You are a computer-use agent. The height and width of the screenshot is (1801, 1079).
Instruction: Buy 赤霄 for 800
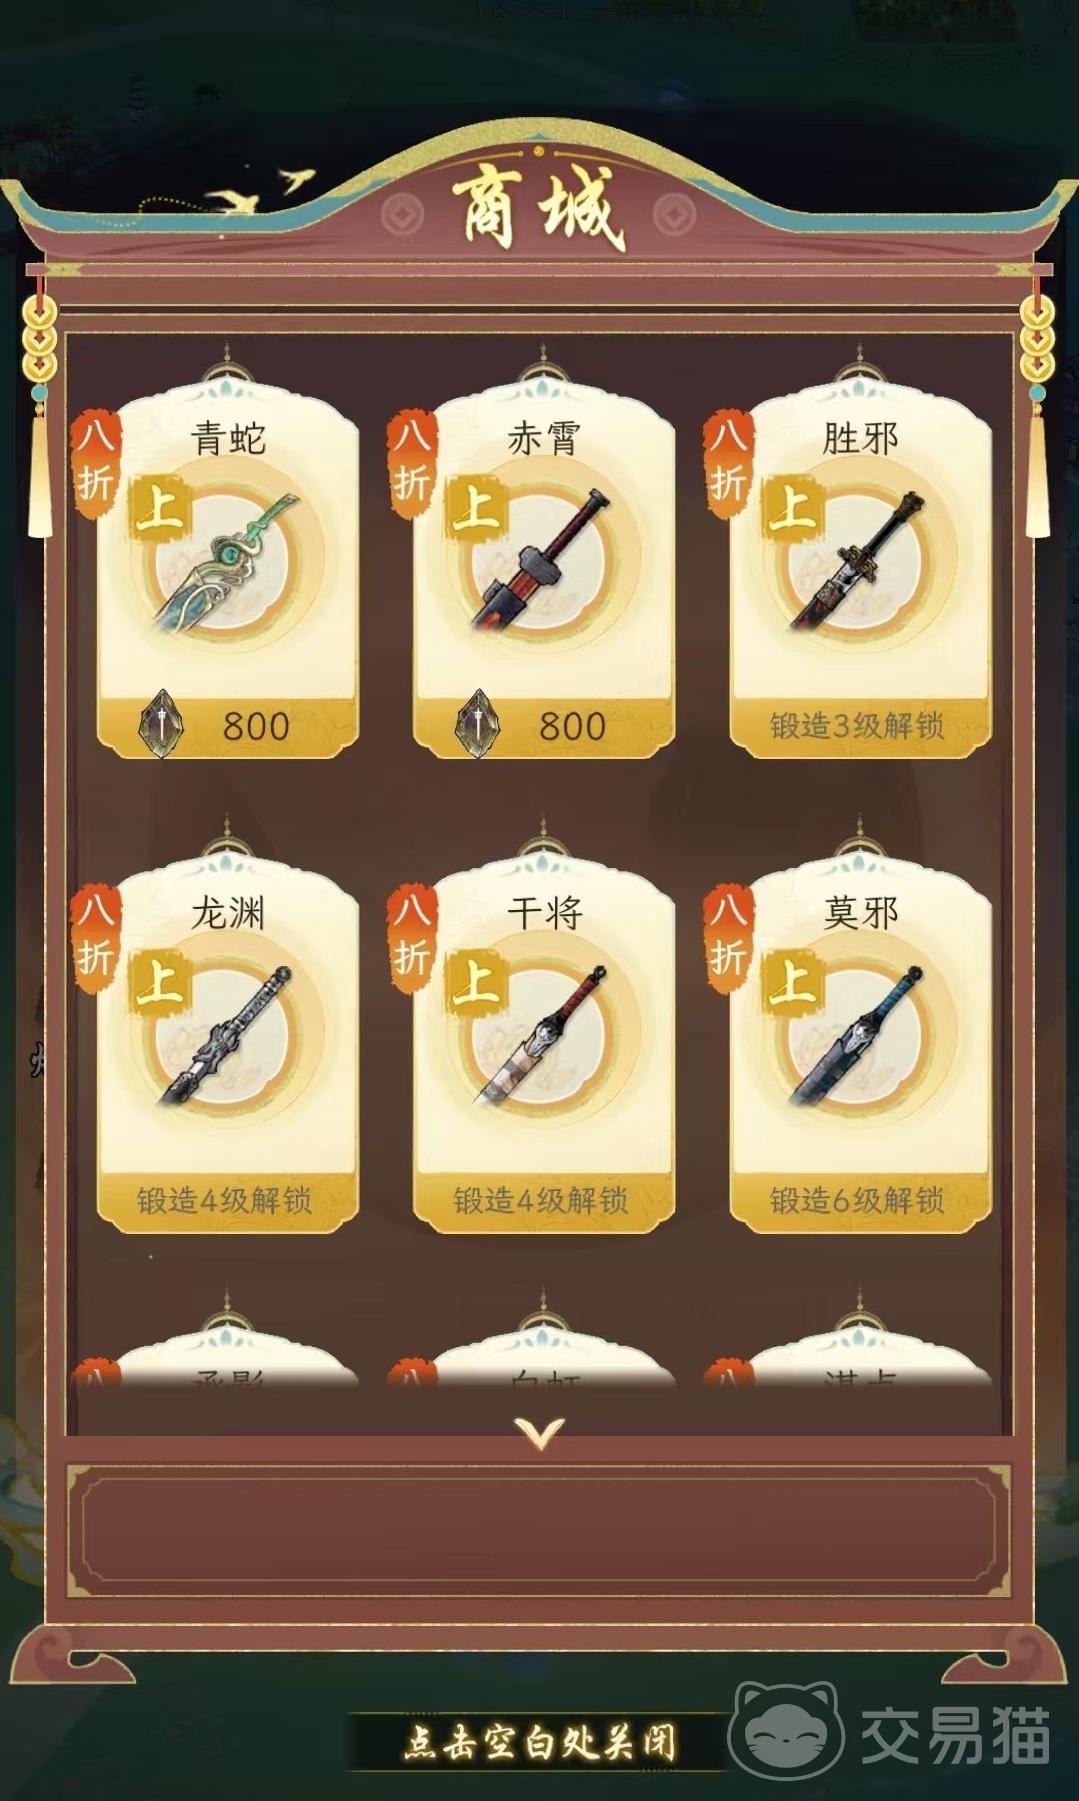click(x=543, y=725)
